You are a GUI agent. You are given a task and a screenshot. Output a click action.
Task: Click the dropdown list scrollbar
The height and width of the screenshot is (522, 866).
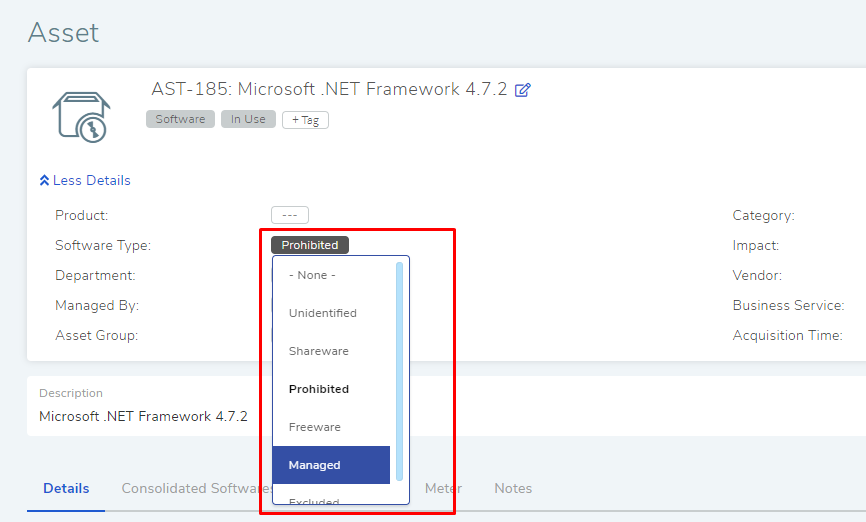coord(399,371)
